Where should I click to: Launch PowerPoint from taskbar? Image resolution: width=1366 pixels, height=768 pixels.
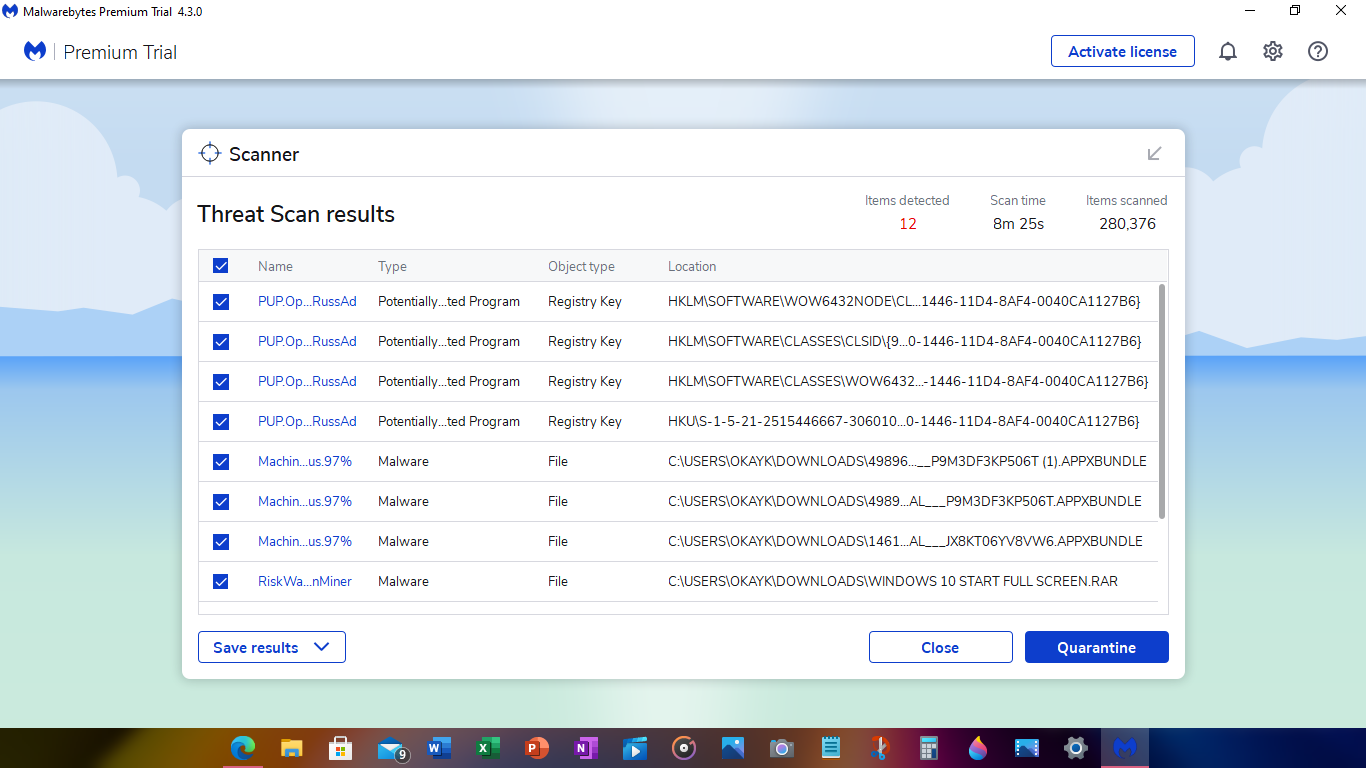pyautogui.click(x=537, y=747)
